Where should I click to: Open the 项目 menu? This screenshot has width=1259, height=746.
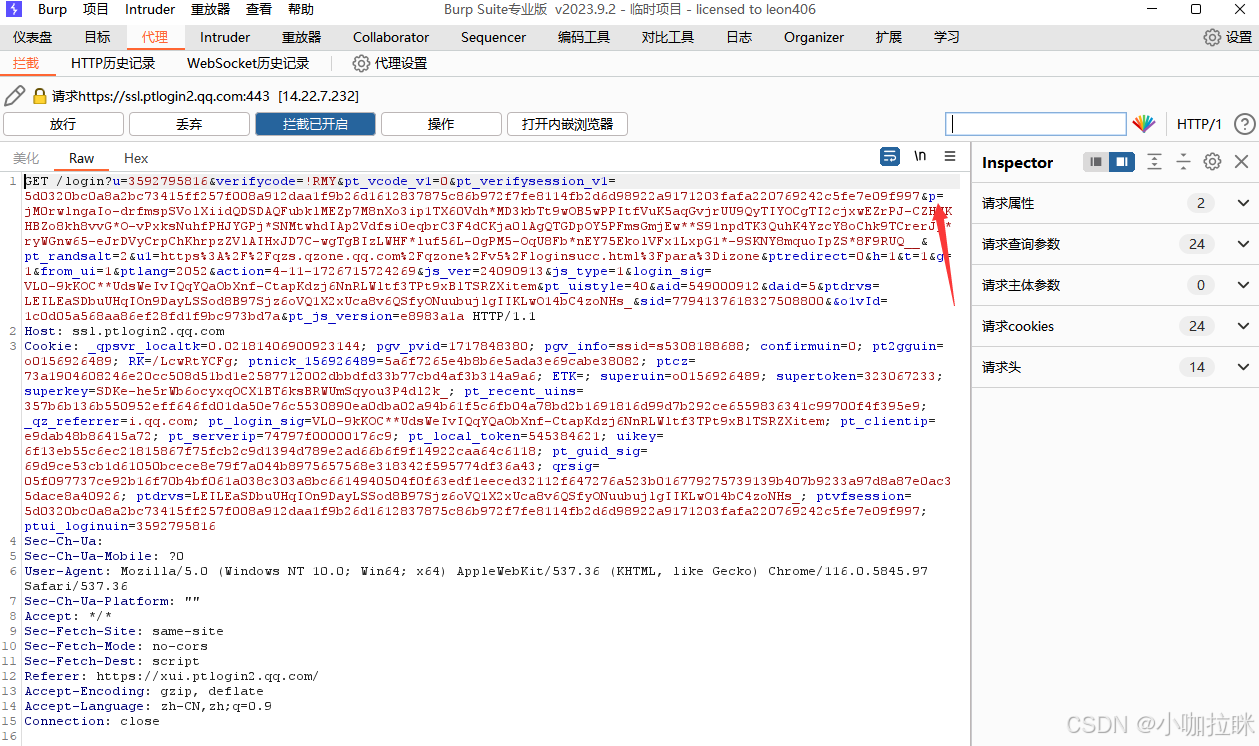[96, 9]
